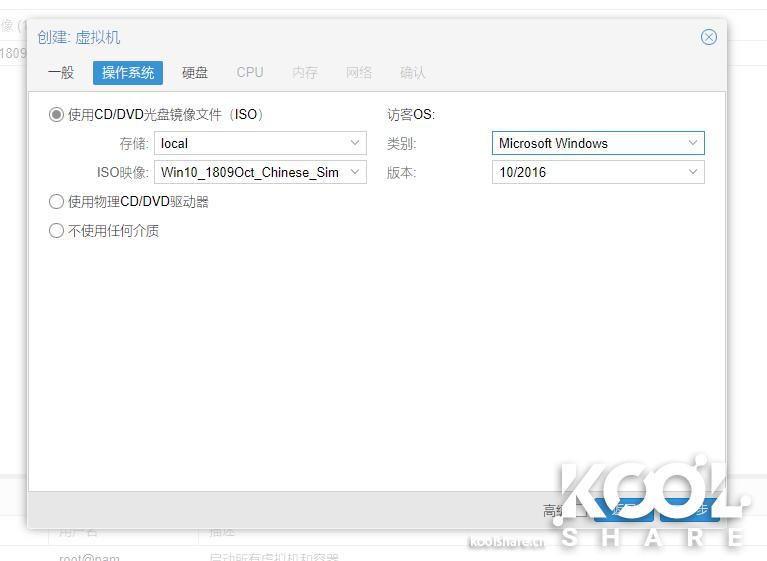Click the ISO映像 label

coord(123,172)
